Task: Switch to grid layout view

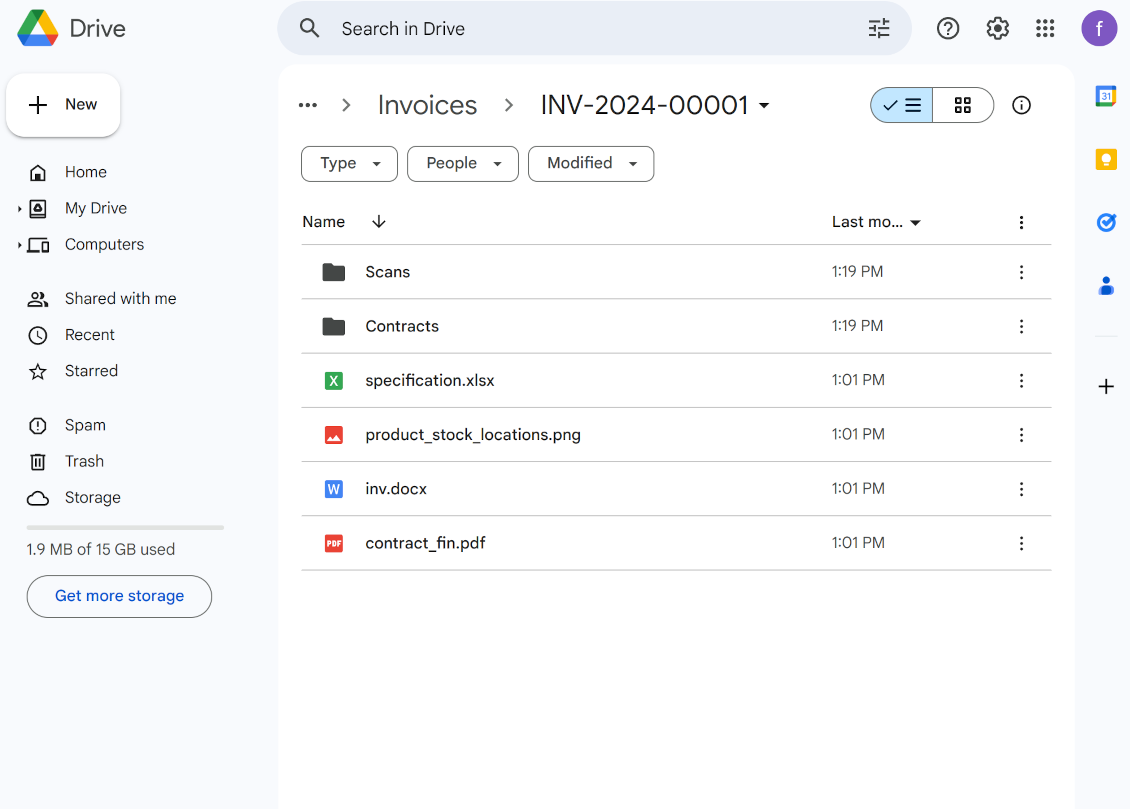Action: pyautogui.click(x=963, y=105)
